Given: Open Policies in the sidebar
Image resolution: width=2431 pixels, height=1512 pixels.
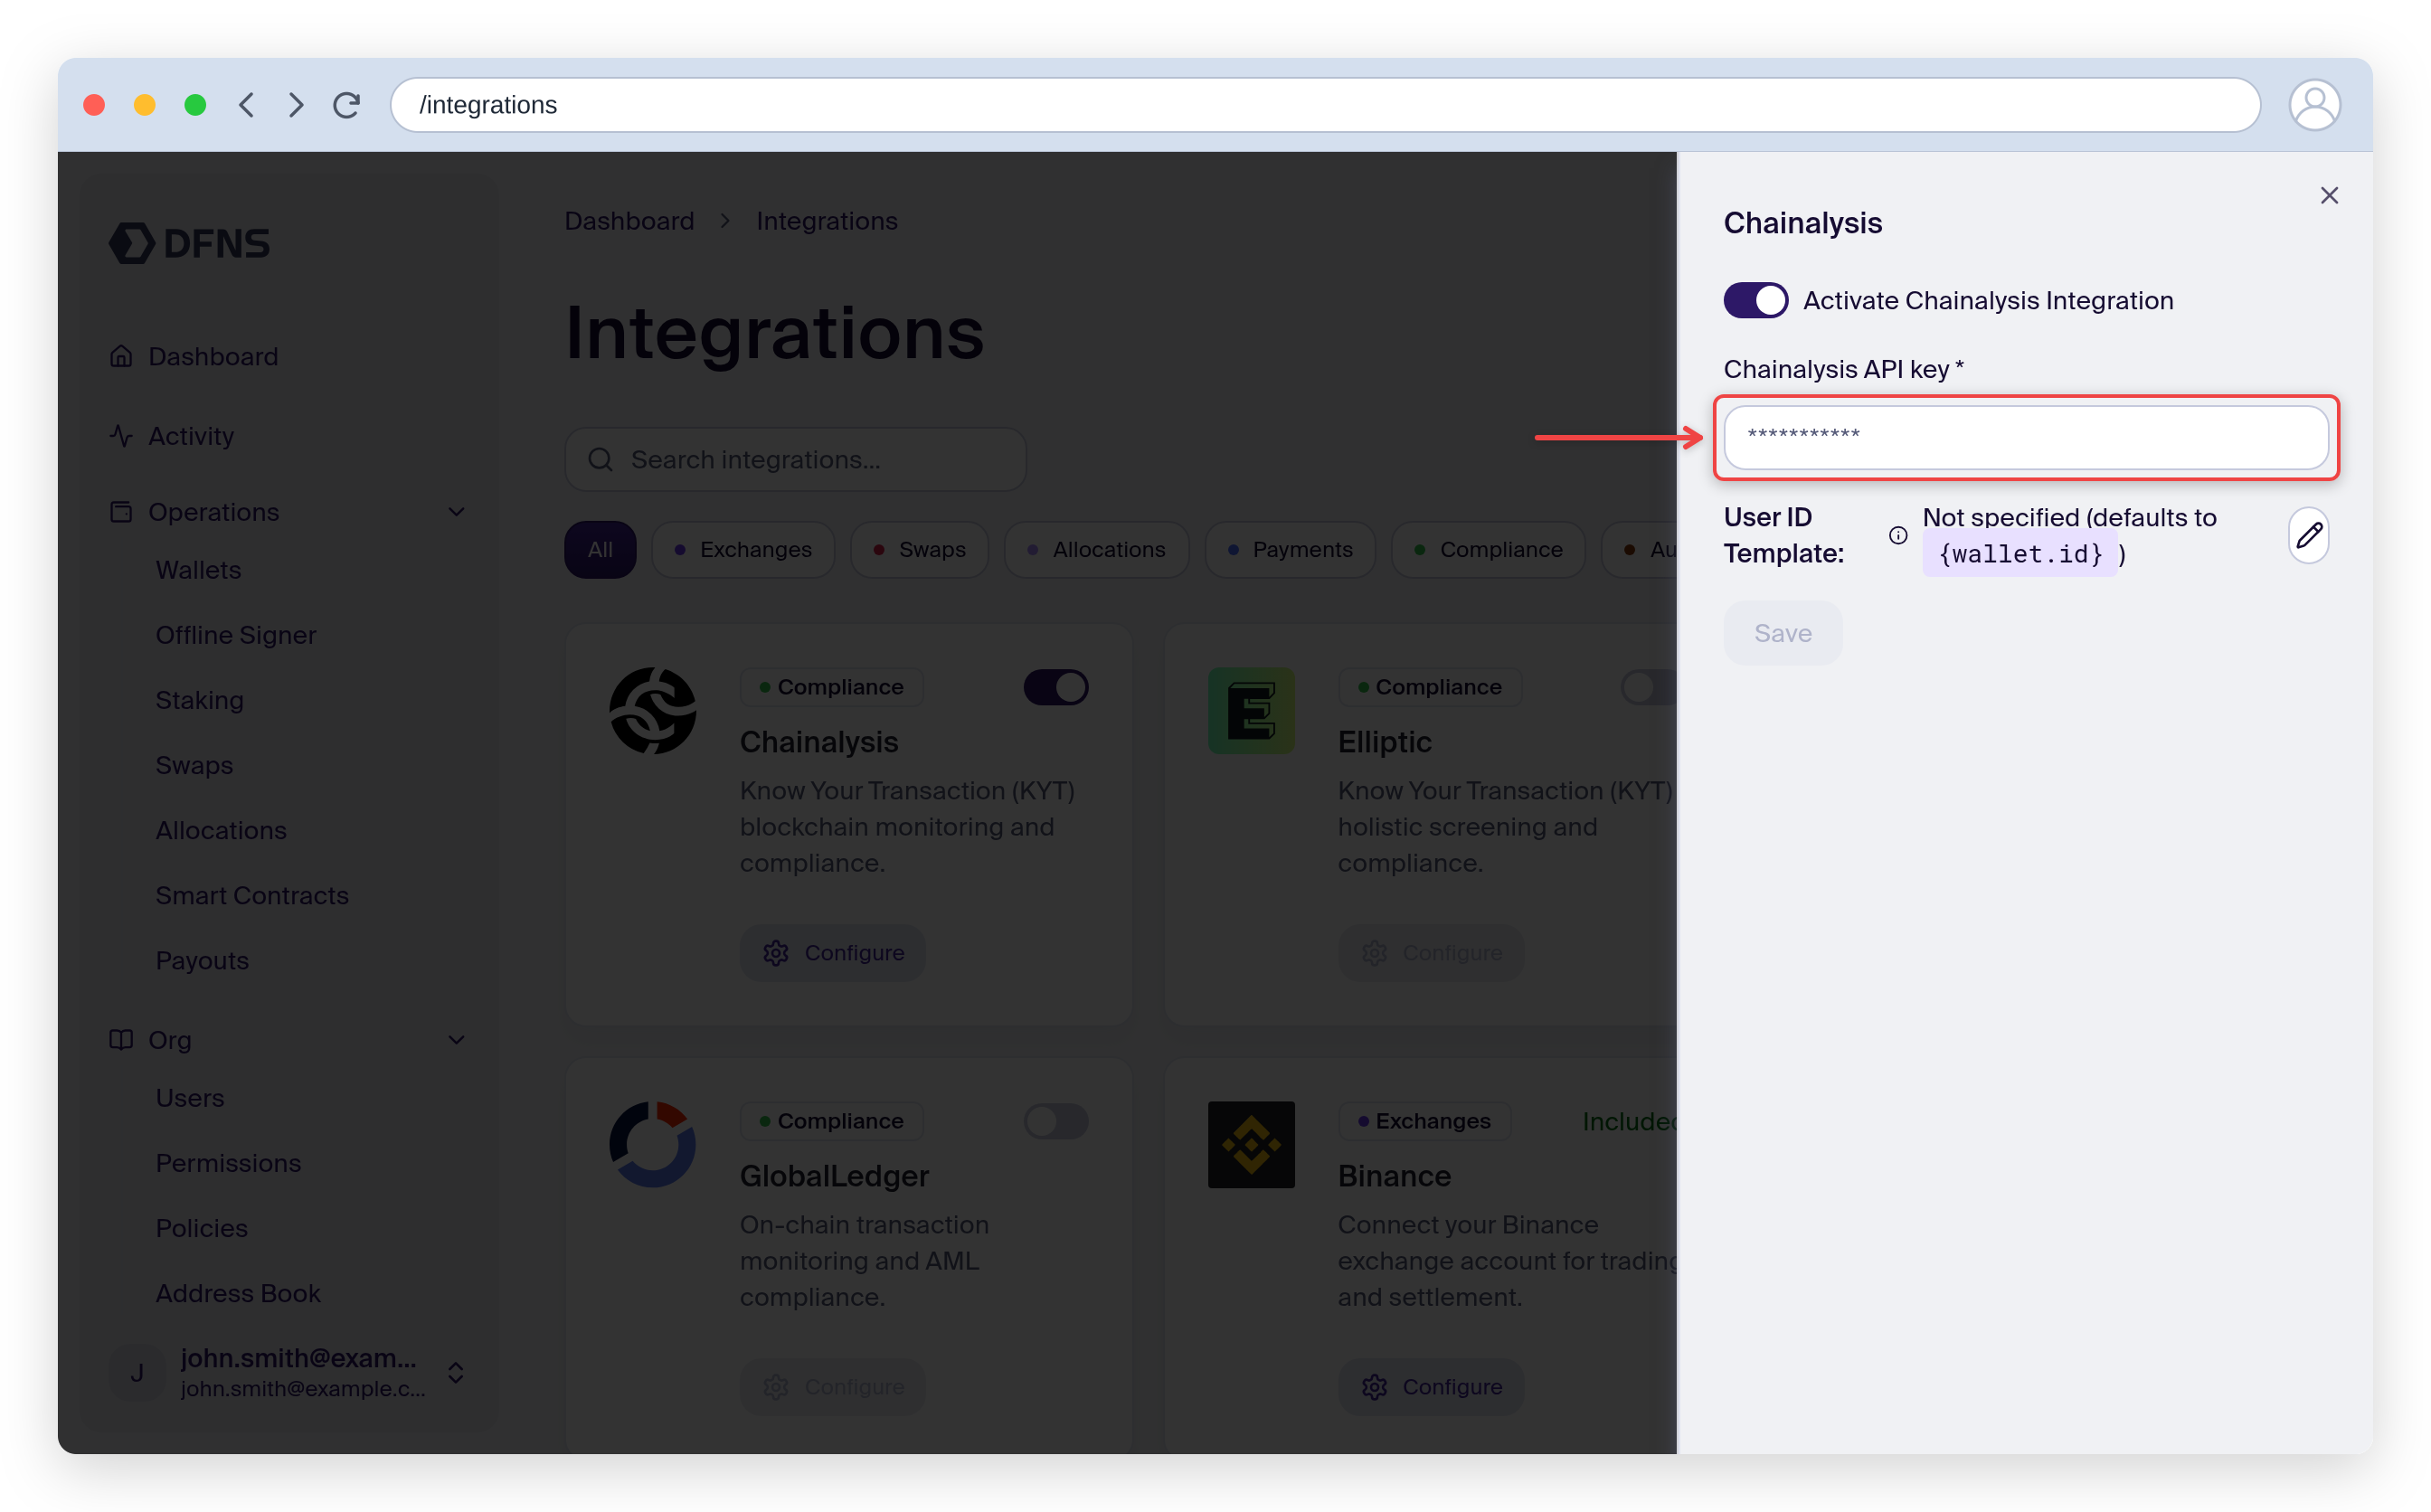Looking at the screenshot, I should click(x=201, y=1228).
